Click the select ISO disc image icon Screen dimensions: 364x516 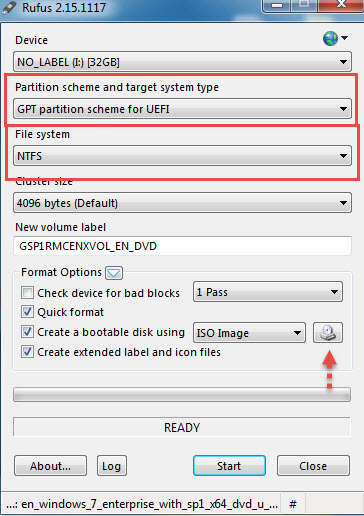328,332
